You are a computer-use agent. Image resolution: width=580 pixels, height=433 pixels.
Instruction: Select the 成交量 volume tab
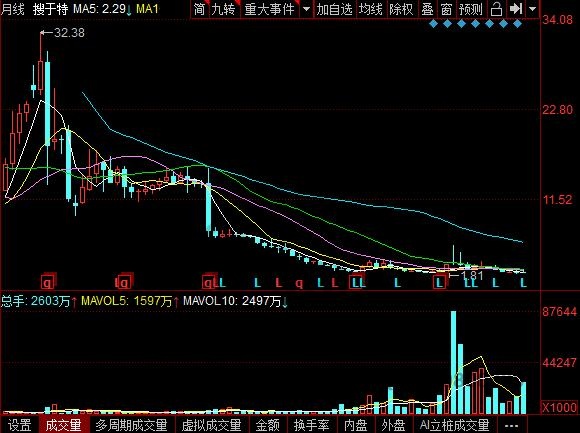coord(63,425)
